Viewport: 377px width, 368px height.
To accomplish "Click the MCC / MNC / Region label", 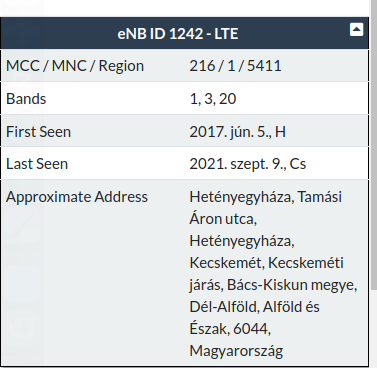I will 75,66.
